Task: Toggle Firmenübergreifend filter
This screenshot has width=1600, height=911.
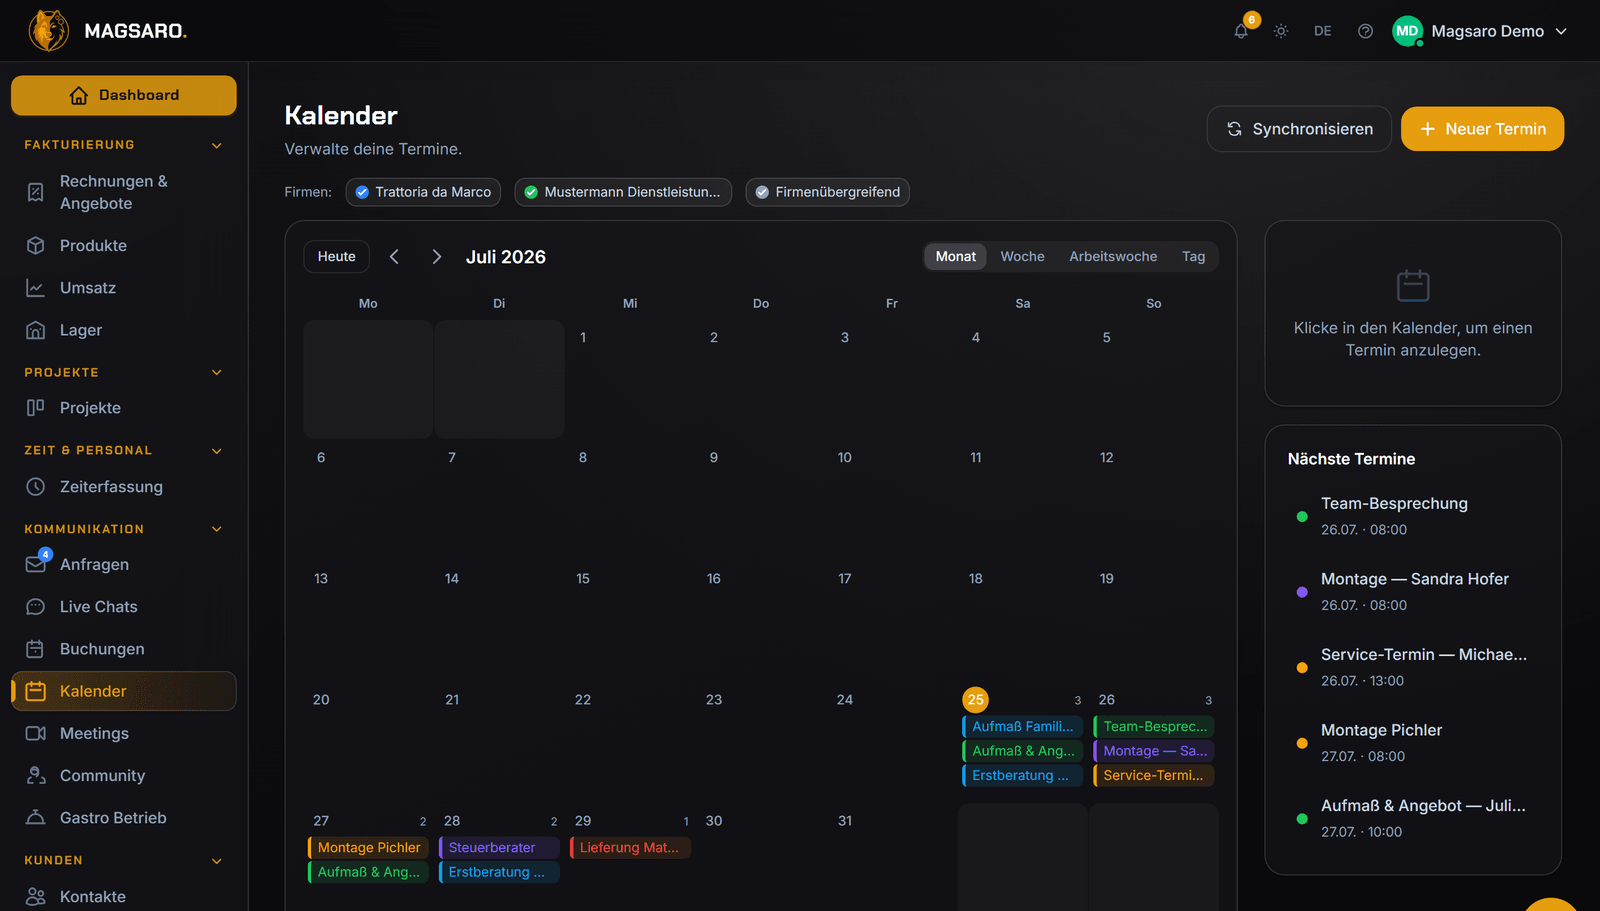Action: click(x=828, y=192)
